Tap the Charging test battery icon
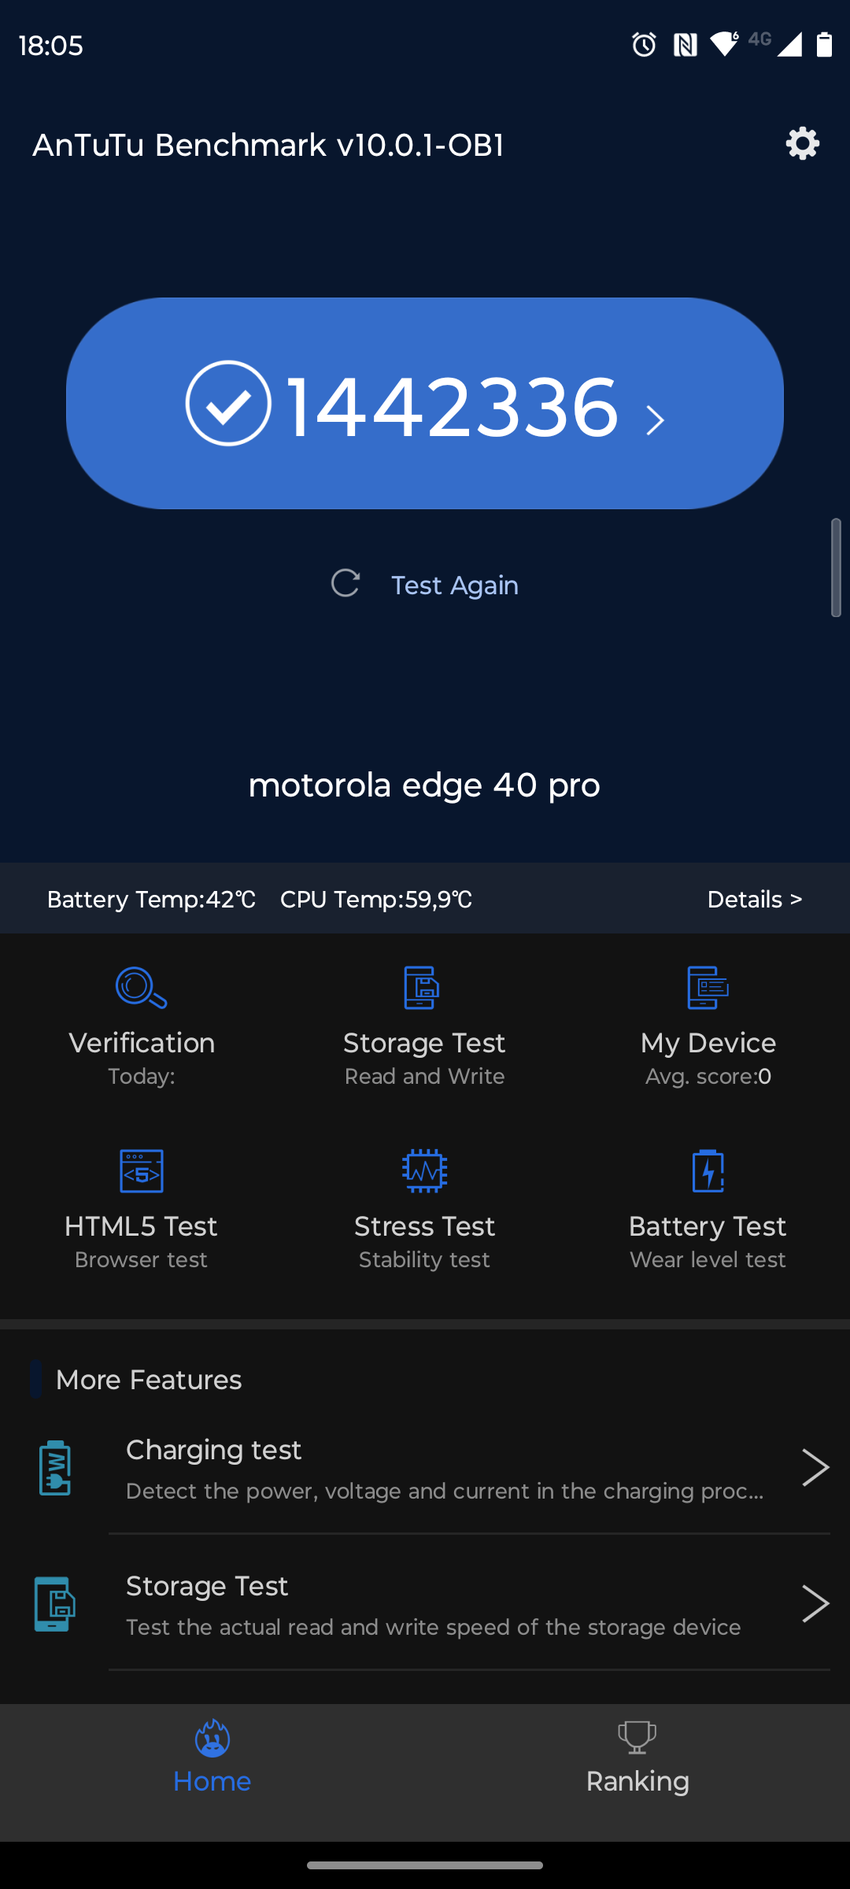The image size is (850, 1889). click(55, 1468)
